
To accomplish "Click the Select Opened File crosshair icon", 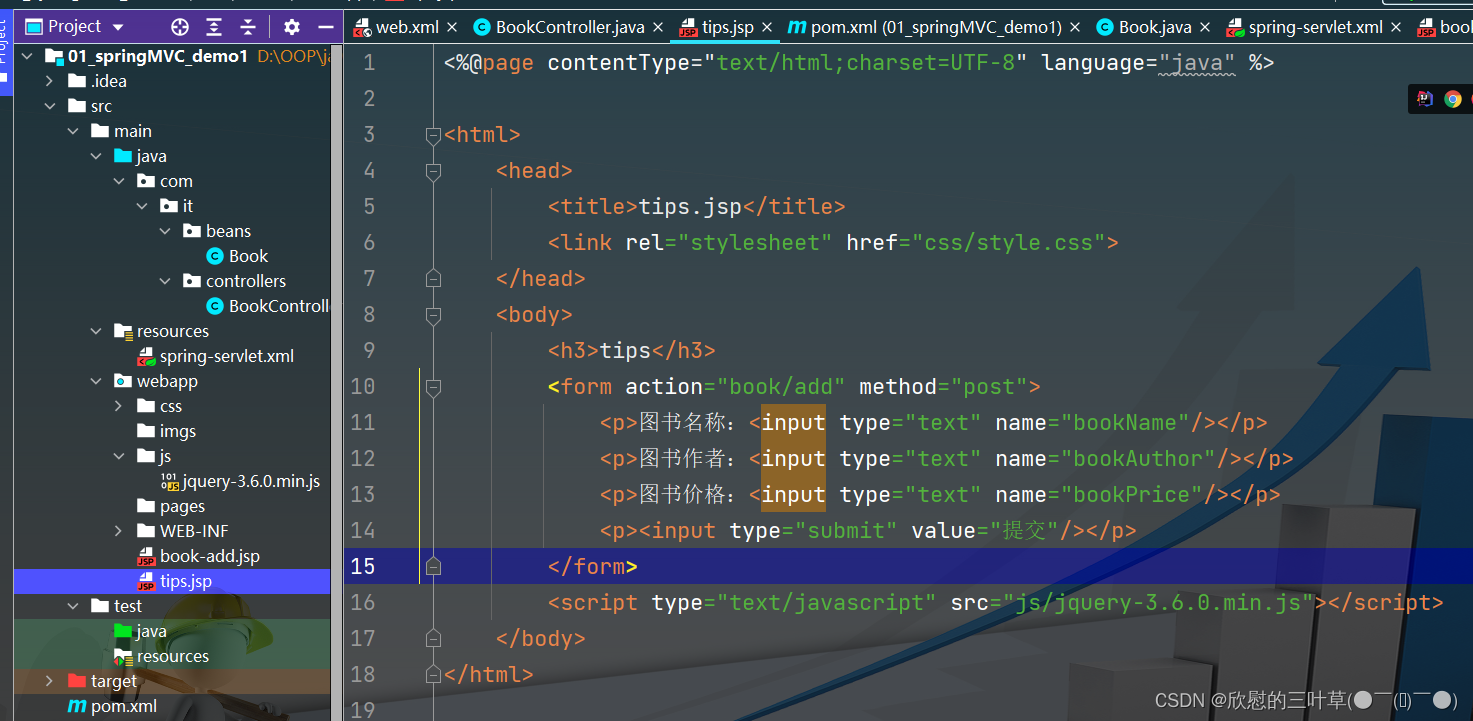I will tap(180, 27).
